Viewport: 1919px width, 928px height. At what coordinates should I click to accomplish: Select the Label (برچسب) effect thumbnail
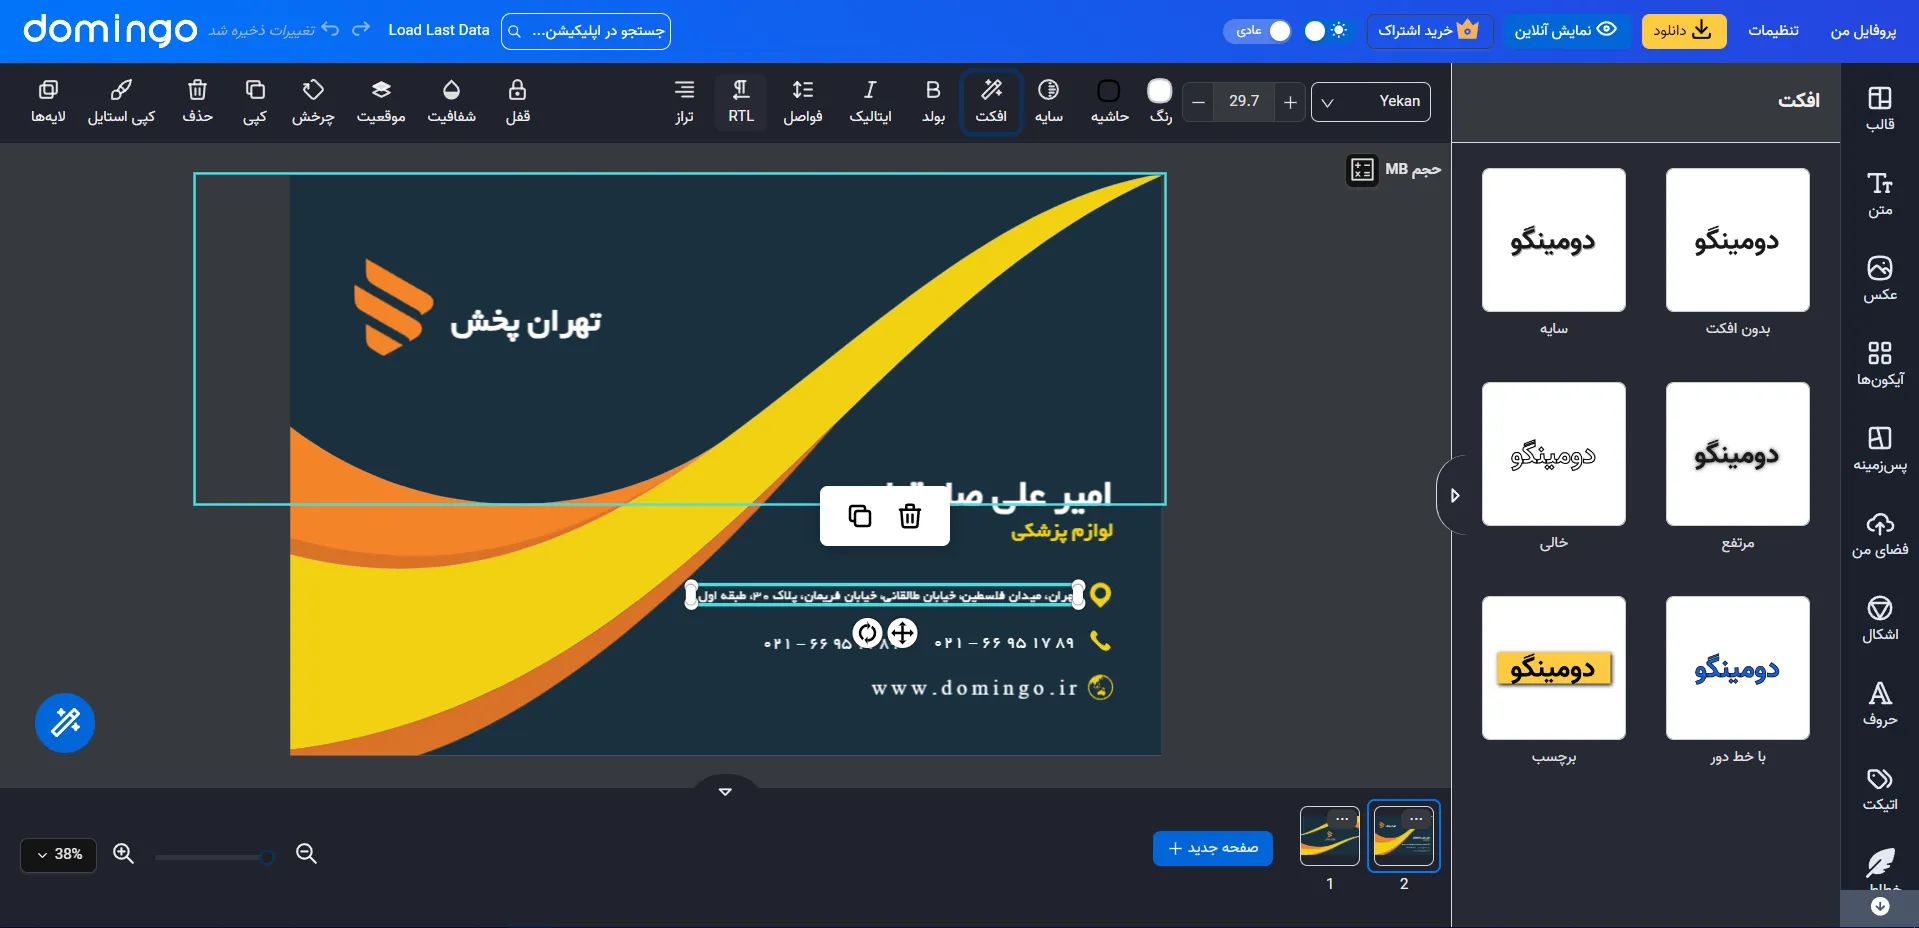[x=1553, y=668]
